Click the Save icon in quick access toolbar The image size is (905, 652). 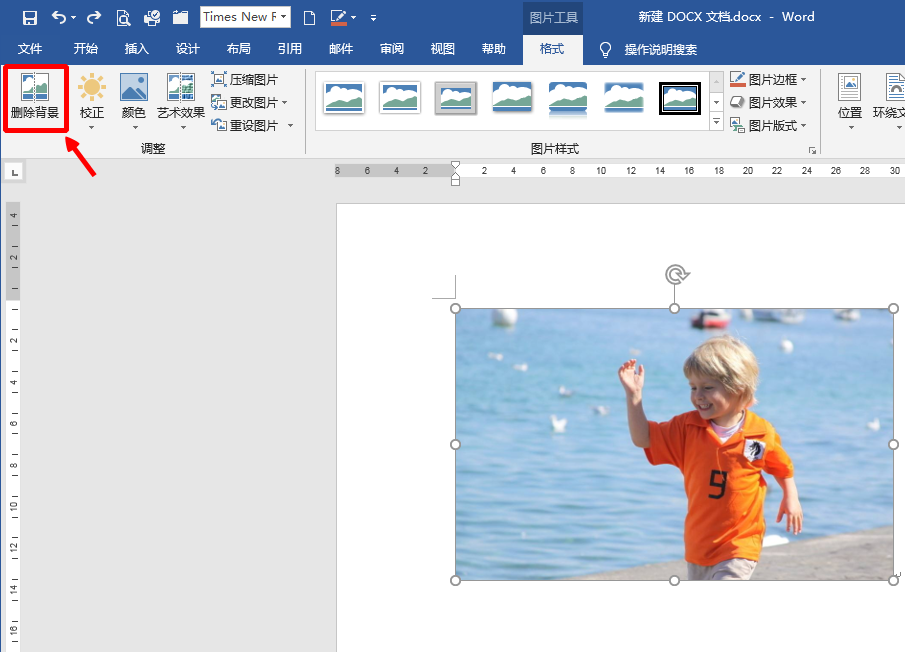pyautogui.click(x=29, y=18)
